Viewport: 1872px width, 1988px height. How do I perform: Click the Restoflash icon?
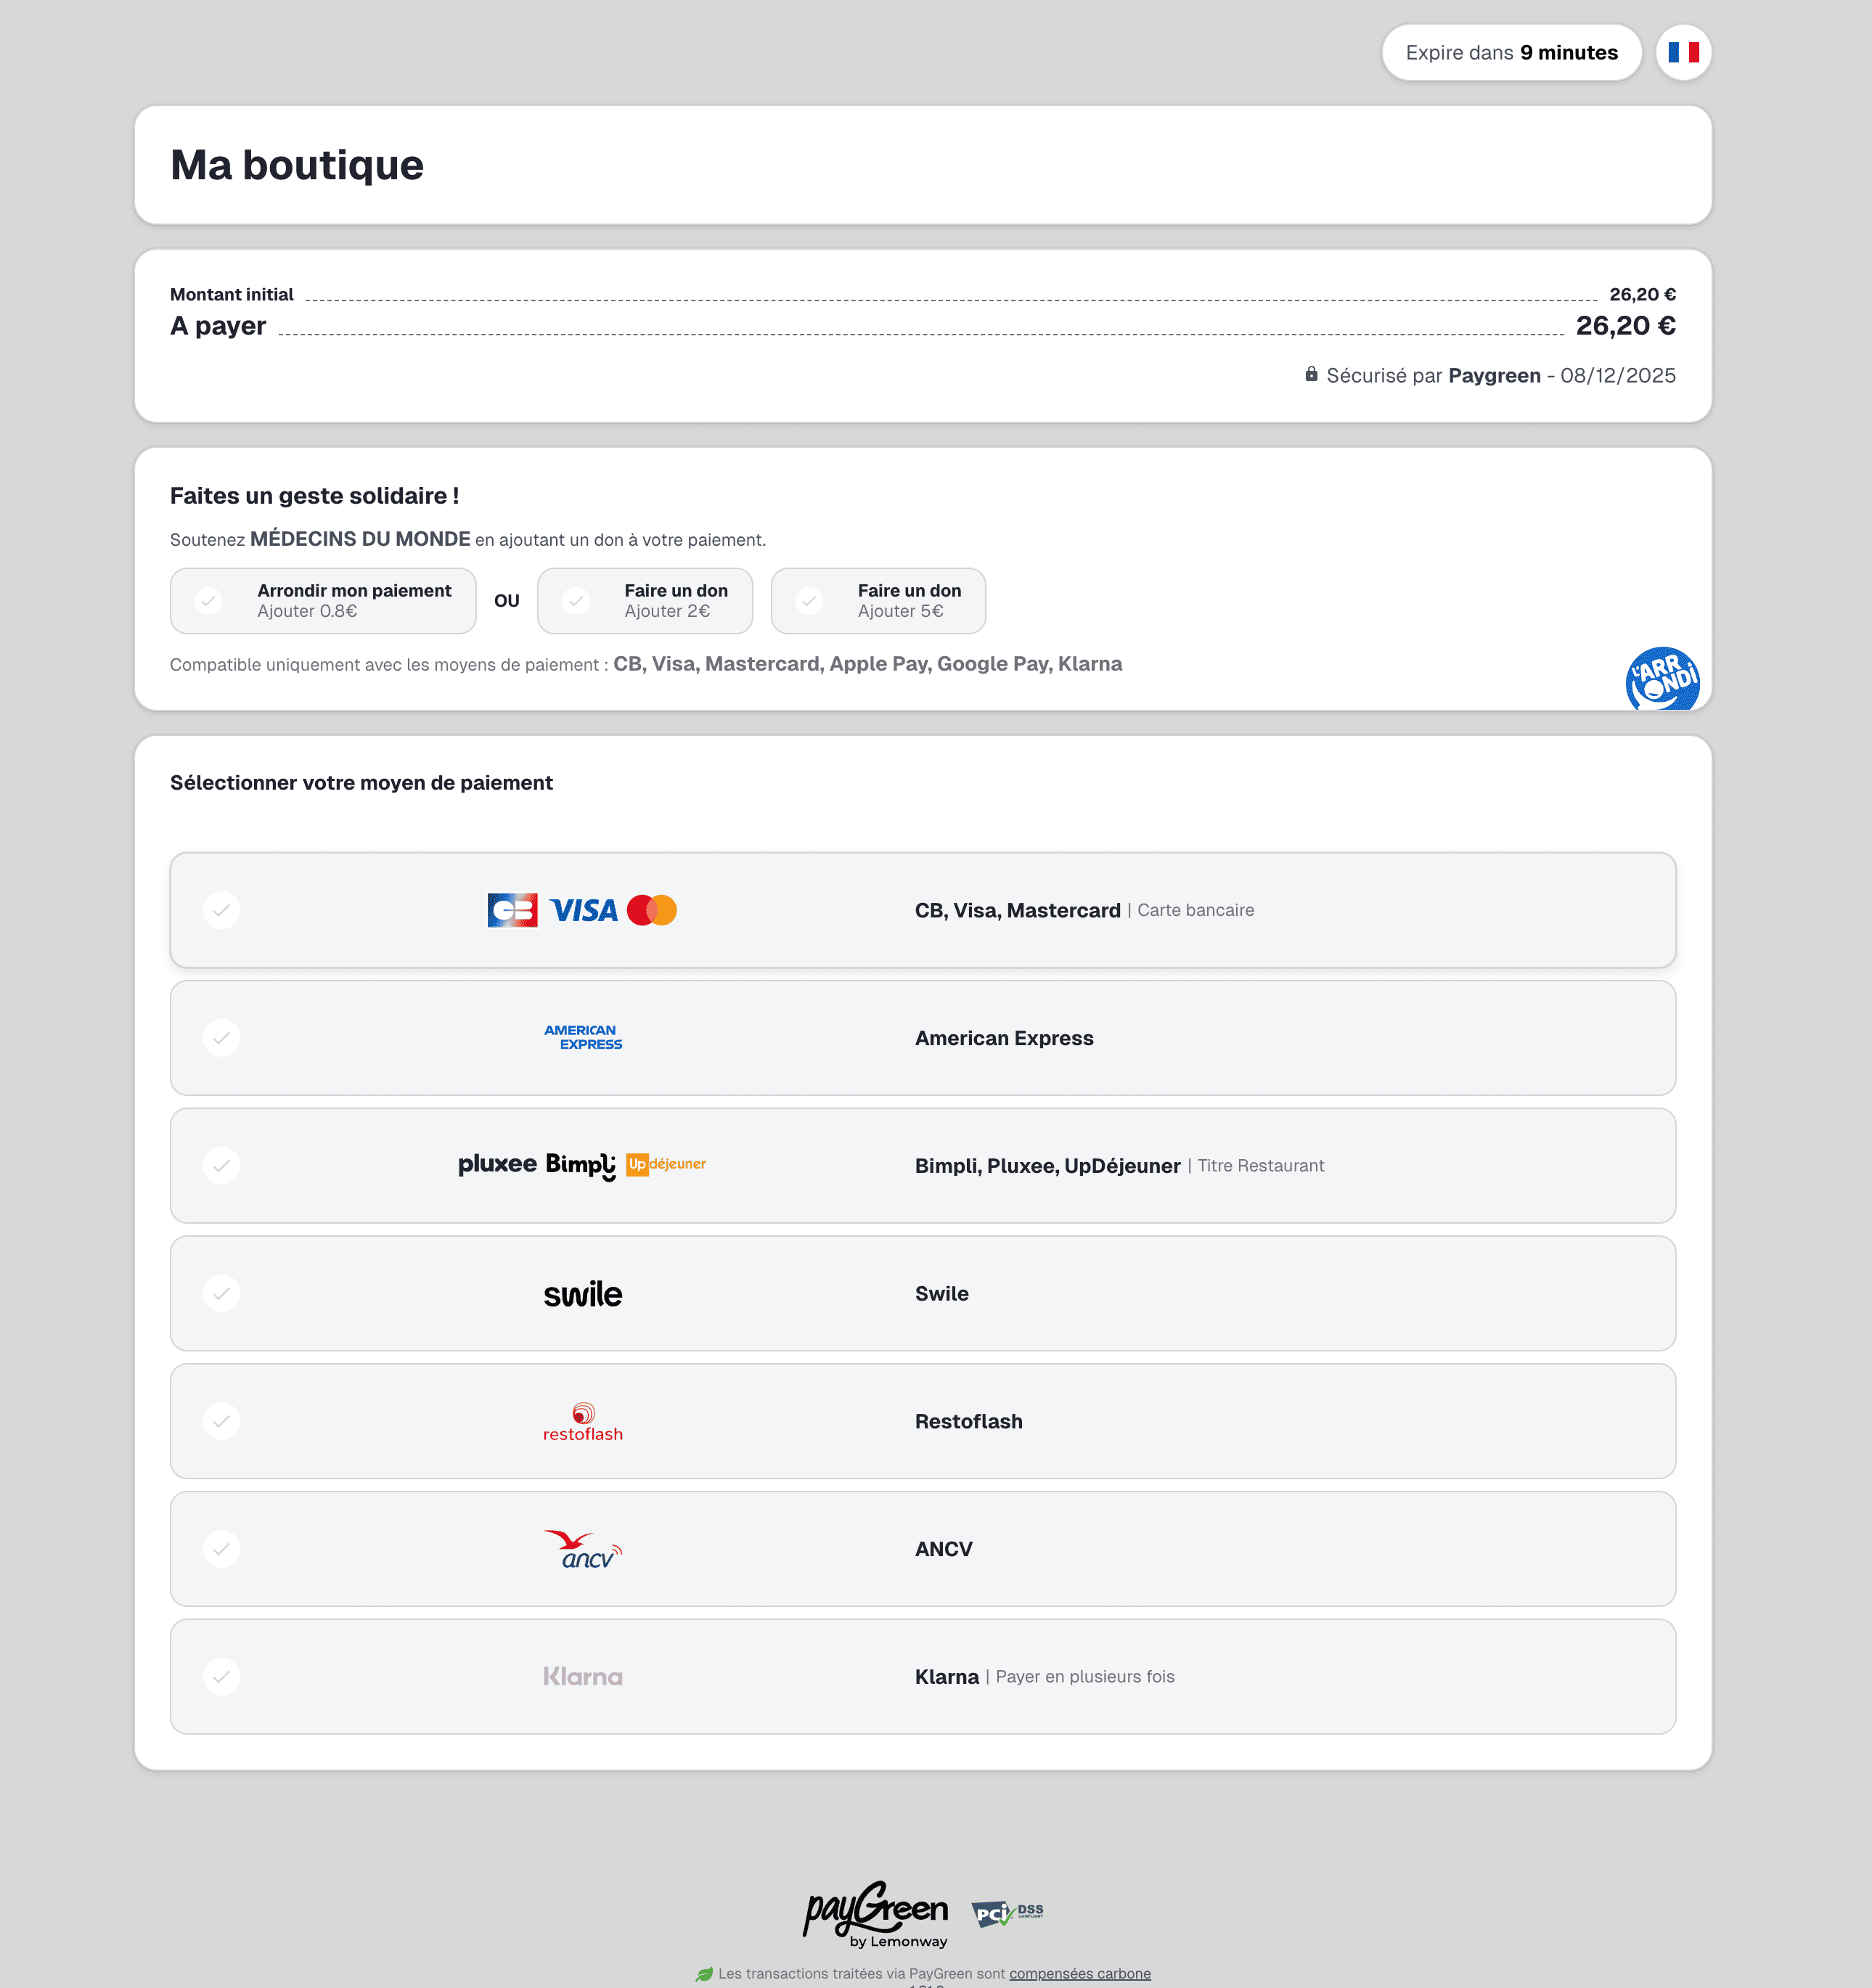583,1421
